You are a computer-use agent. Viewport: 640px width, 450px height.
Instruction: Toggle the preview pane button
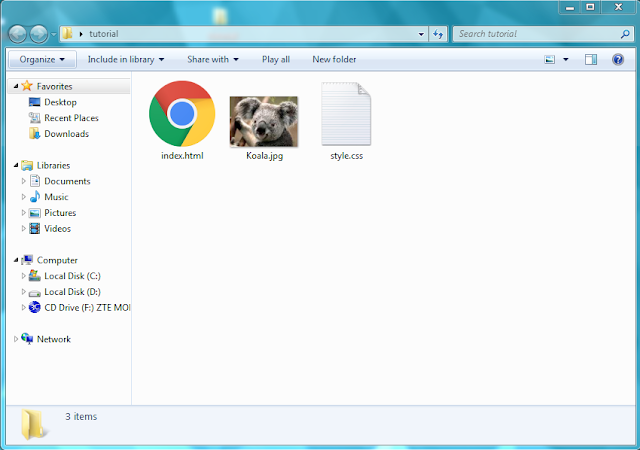coord(591,60)
